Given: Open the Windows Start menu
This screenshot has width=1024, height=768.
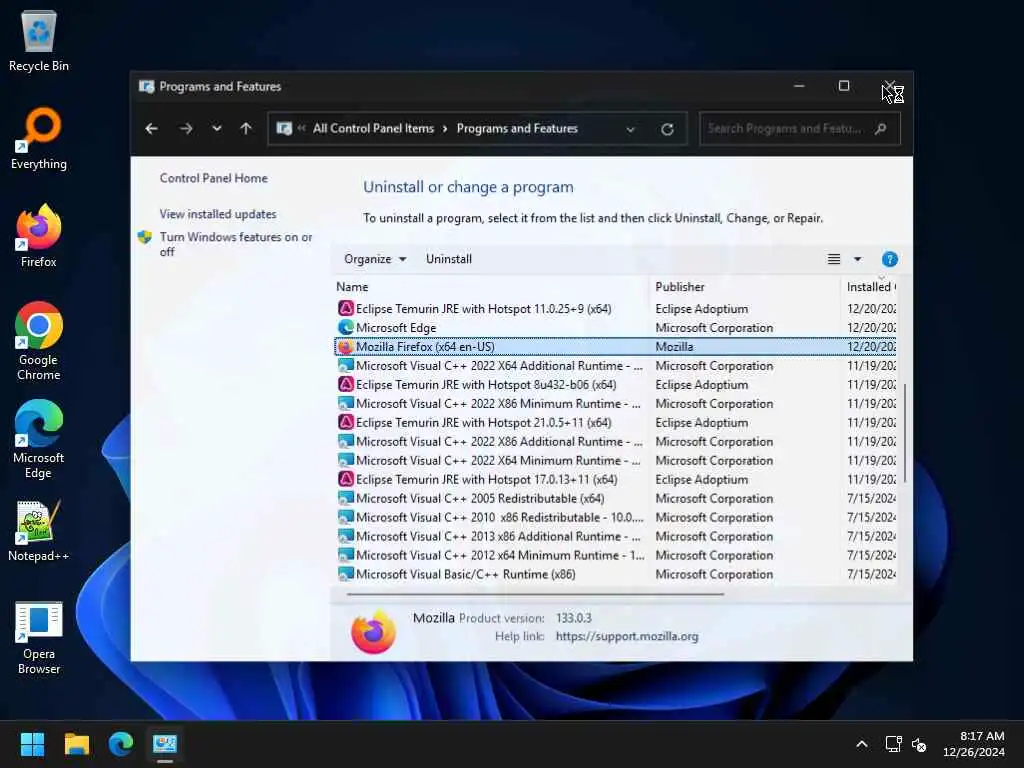Looking at the screenshot, I should pos(32,744).
